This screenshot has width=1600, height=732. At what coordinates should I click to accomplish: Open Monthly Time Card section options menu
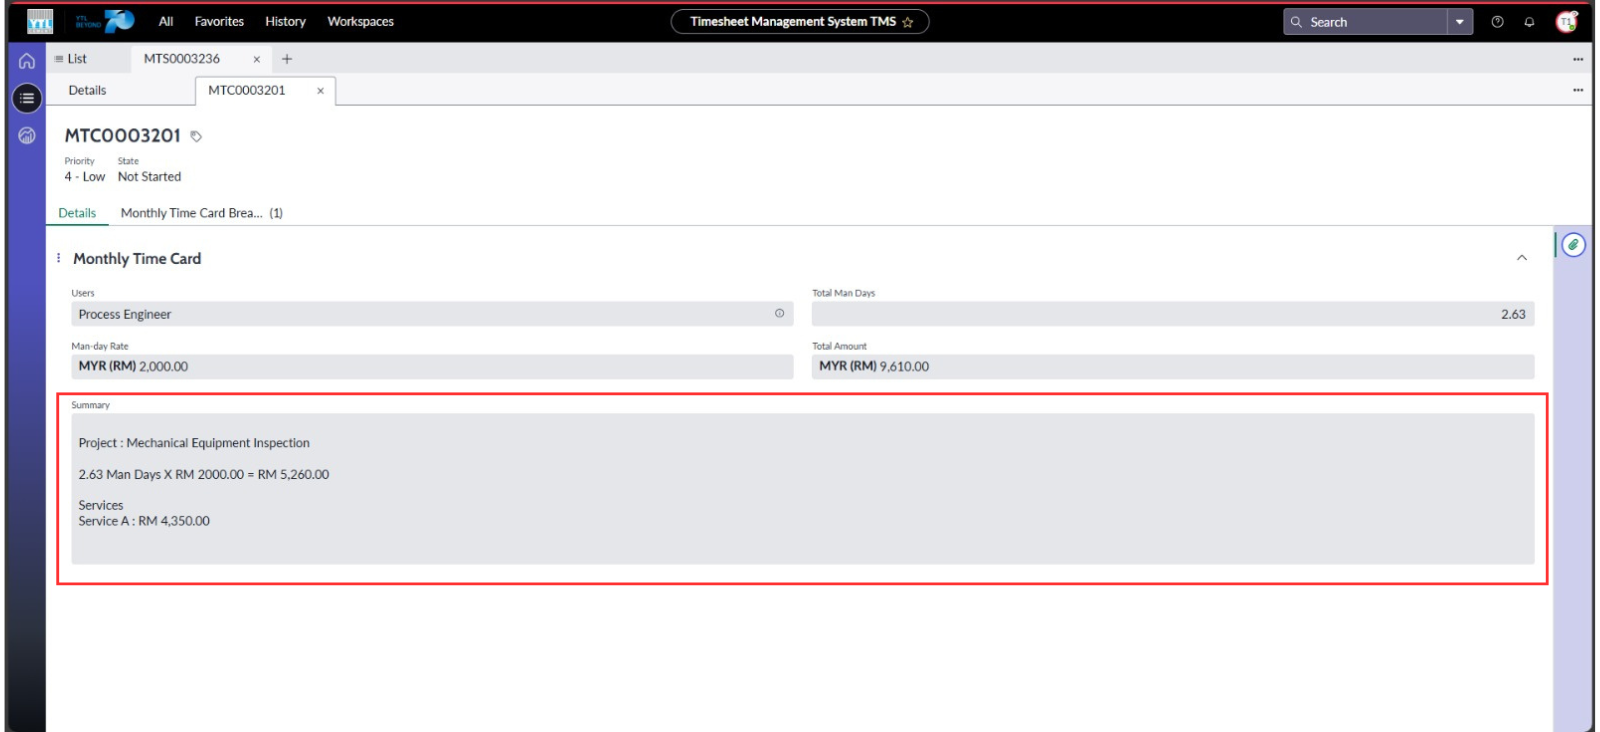click(59, 258)
